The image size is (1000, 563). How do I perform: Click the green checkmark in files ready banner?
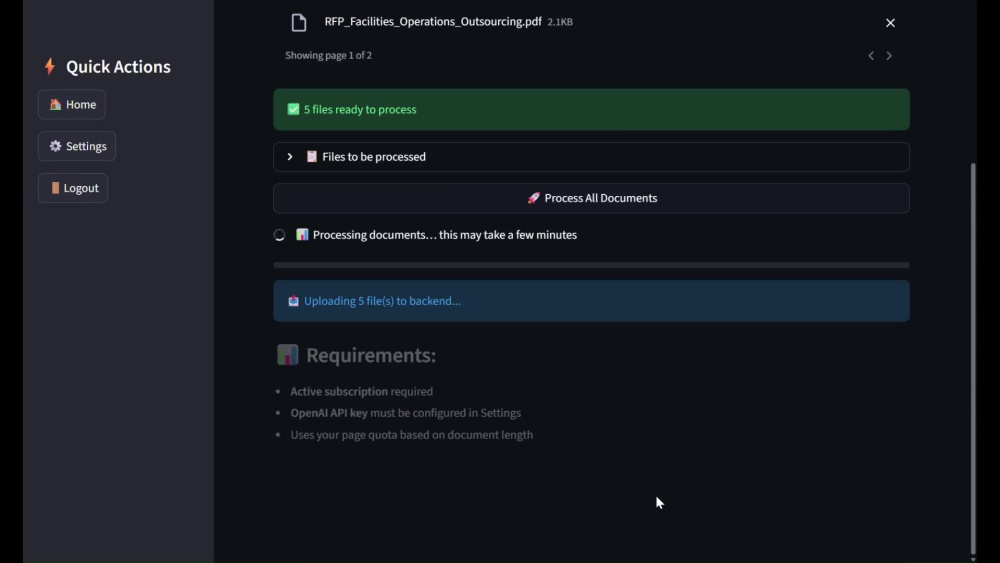pos(293,109)
